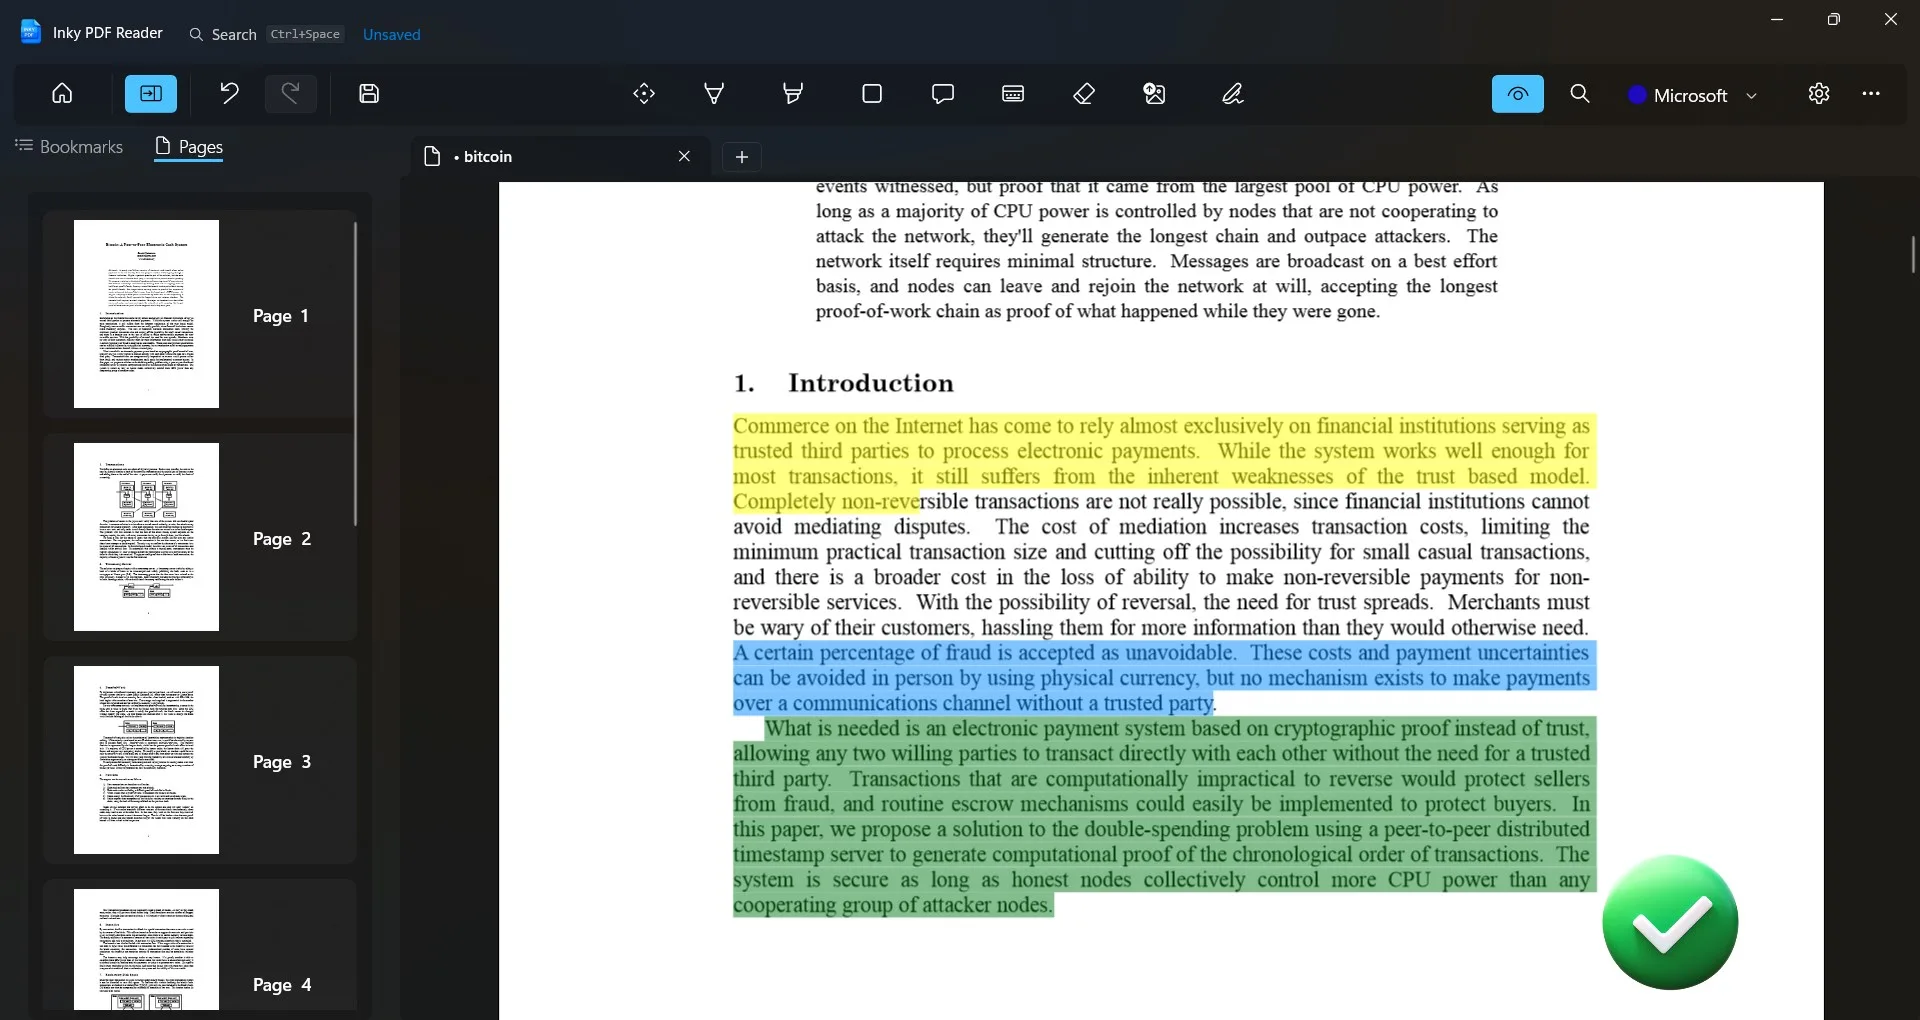The image size is (1920, 1020).
Task: Redo the last undone action
Action: click(291, 94)
